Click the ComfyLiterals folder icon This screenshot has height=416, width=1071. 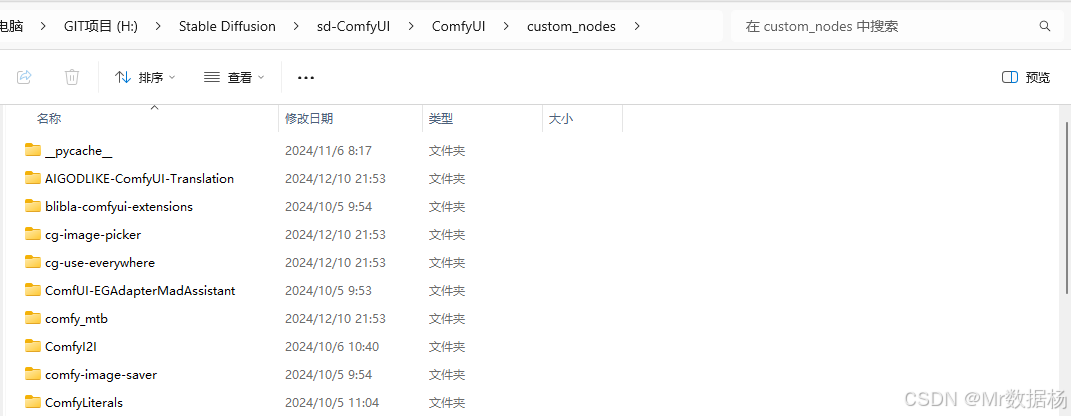(x=33, y=402)
